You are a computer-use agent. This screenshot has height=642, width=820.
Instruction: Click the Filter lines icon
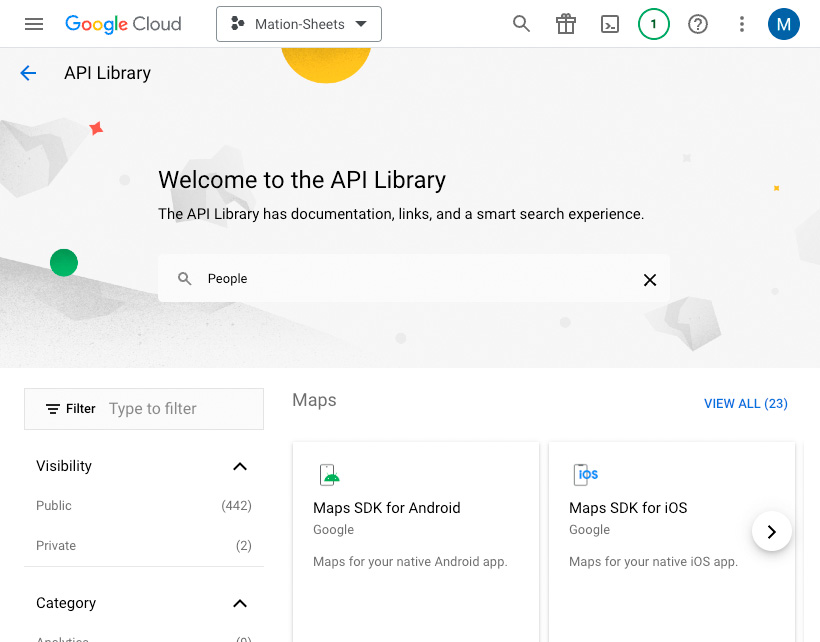[x=52, y=409]
